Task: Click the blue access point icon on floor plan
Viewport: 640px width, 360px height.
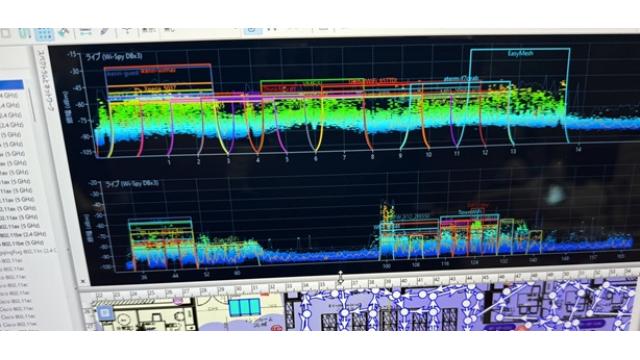Action: 105,313
